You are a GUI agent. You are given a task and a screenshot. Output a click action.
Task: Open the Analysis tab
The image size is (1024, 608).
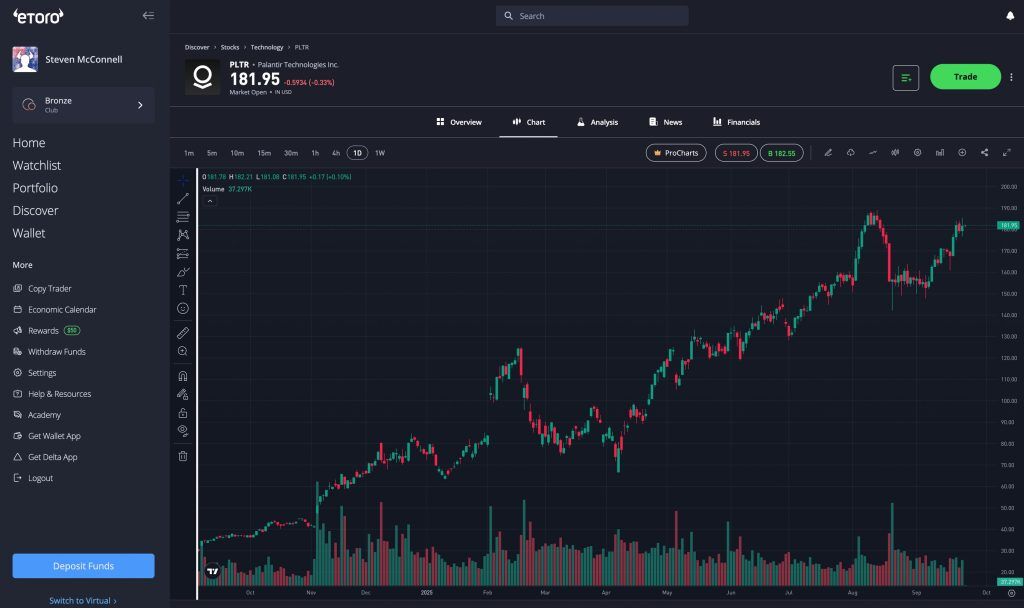(x=598, y=122)
